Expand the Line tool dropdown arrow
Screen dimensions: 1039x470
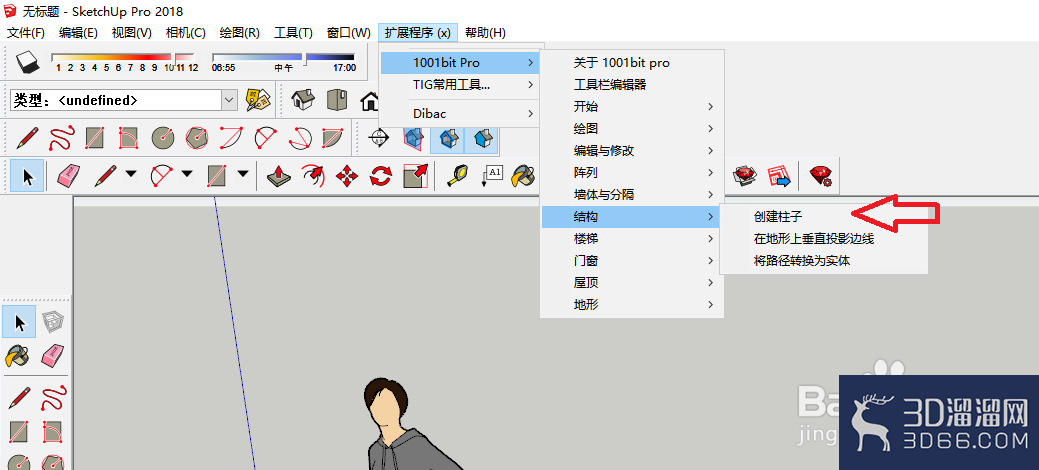pyautogui.click(x=131, y=174)
